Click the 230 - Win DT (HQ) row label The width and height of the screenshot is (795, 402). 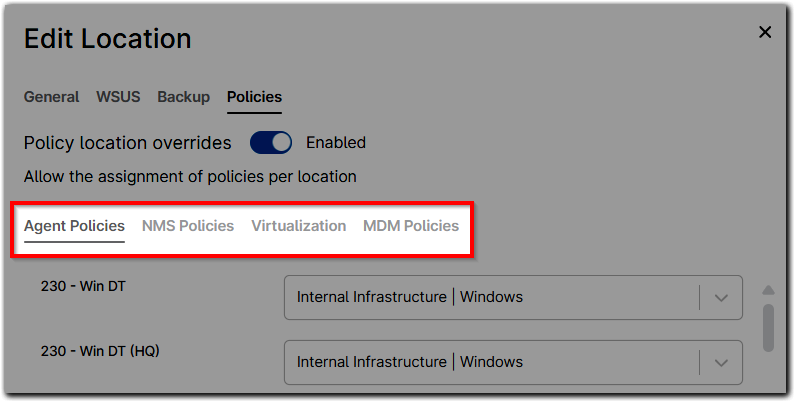click(x=100, y=351)
